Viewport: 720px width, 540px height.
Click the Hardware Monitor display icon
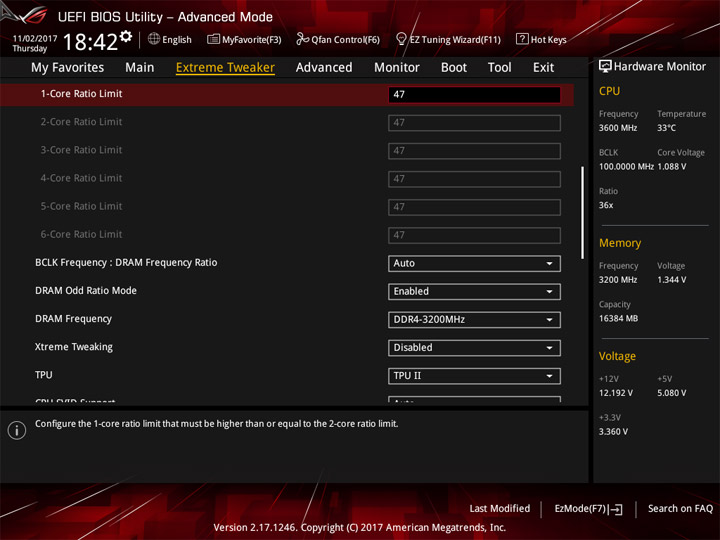click(605, 67)
